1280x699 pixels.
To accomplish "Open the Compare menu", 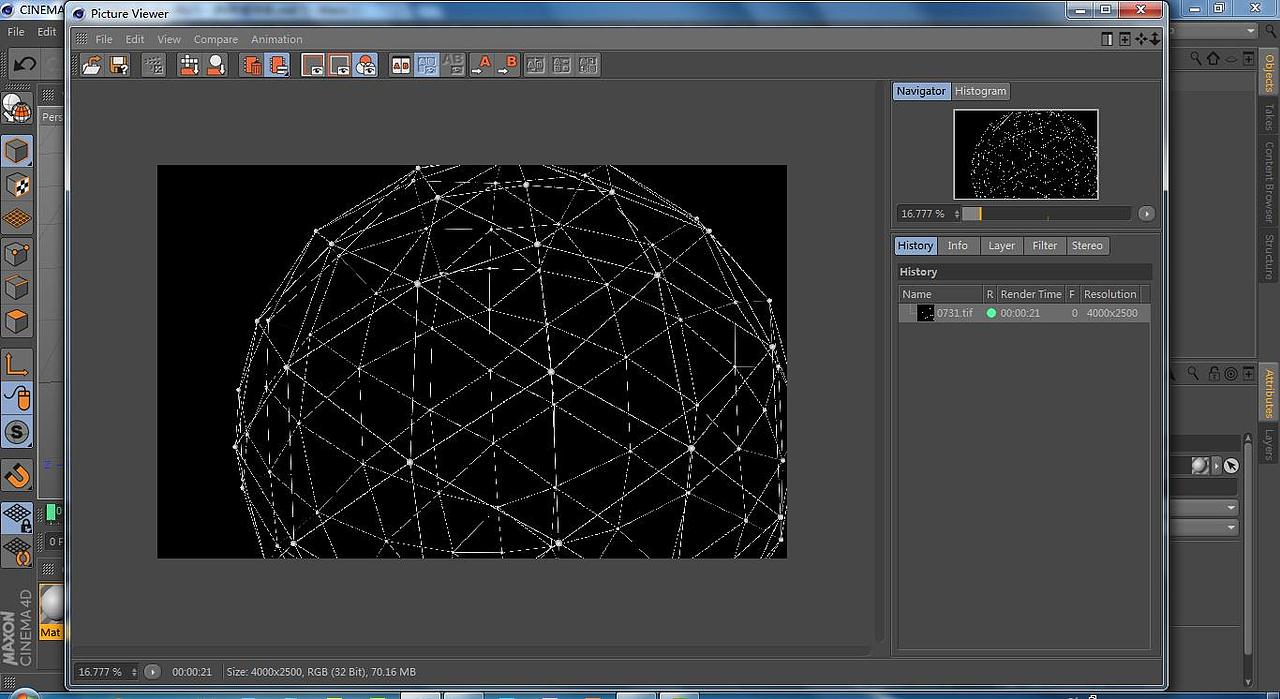I will click(x=216, y=39).
